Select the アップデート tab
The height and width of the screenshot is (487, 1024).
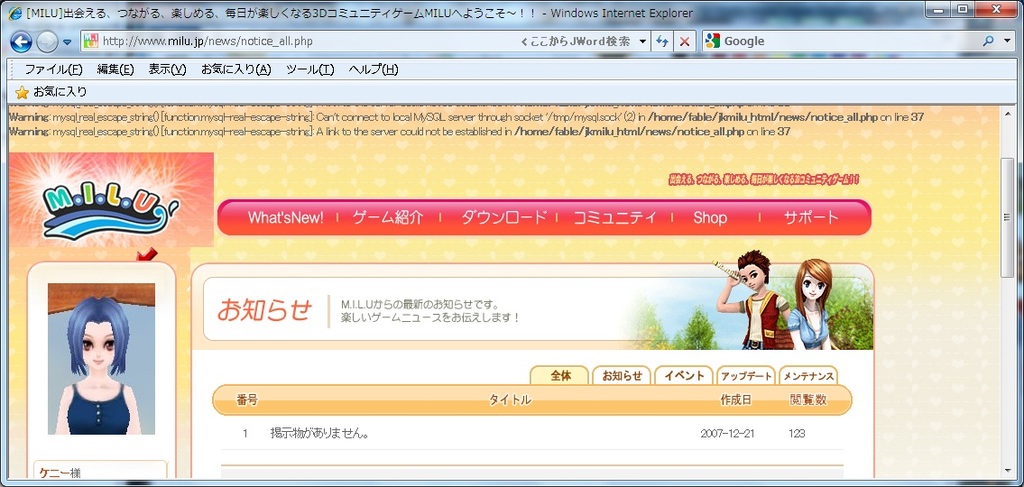point(746,376)
